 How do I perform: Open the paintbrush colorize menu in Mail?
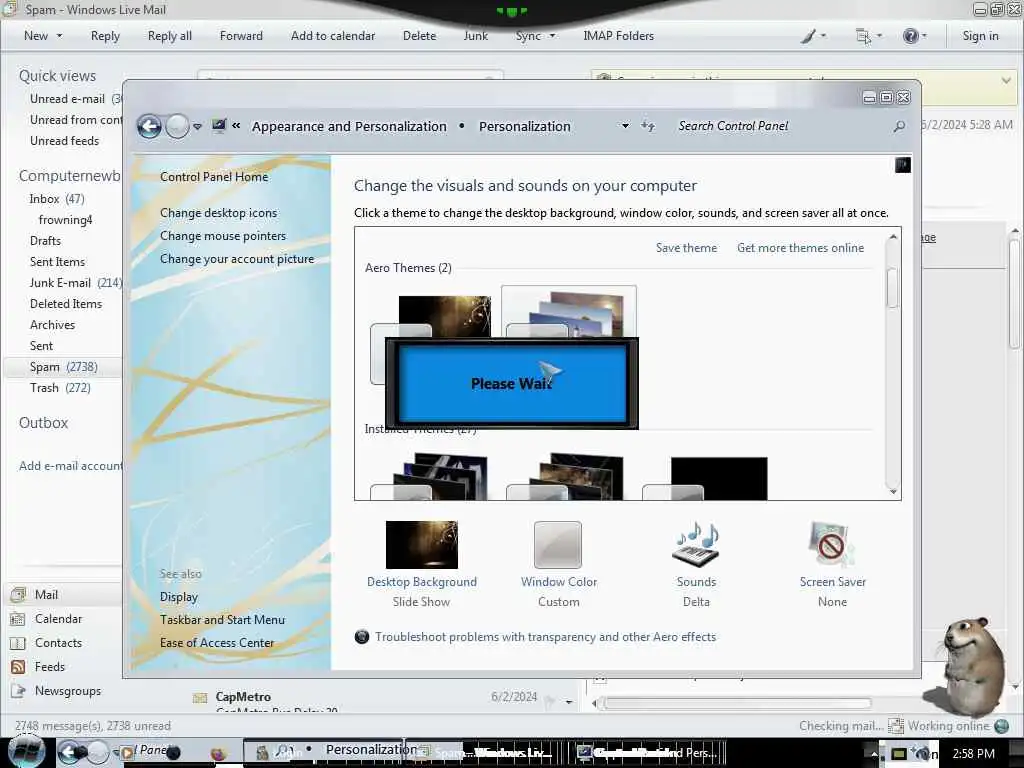pos(813,36)
